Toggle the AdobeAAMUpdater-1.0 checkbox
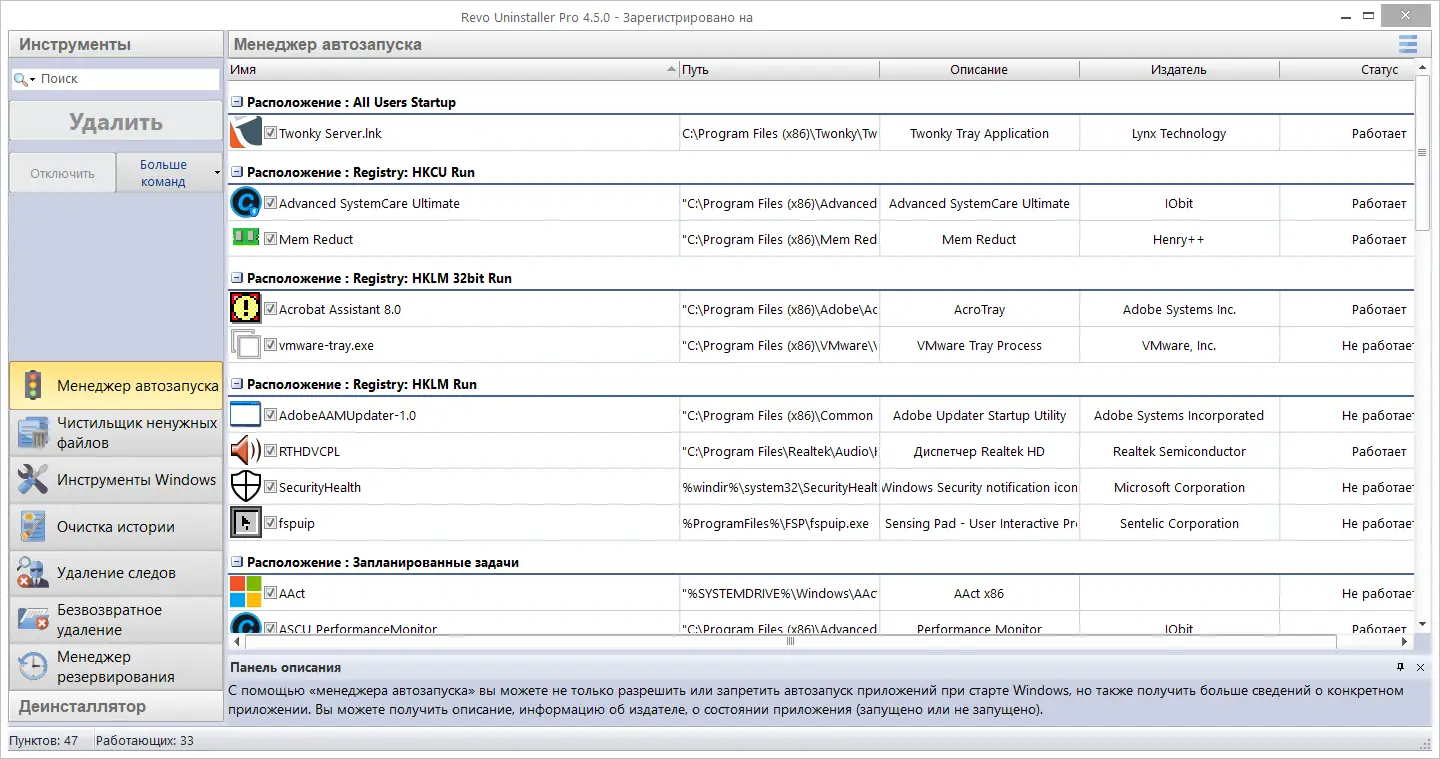This screenshot has width=1440, height=759. pyautogui.click(x=270, y=414)
